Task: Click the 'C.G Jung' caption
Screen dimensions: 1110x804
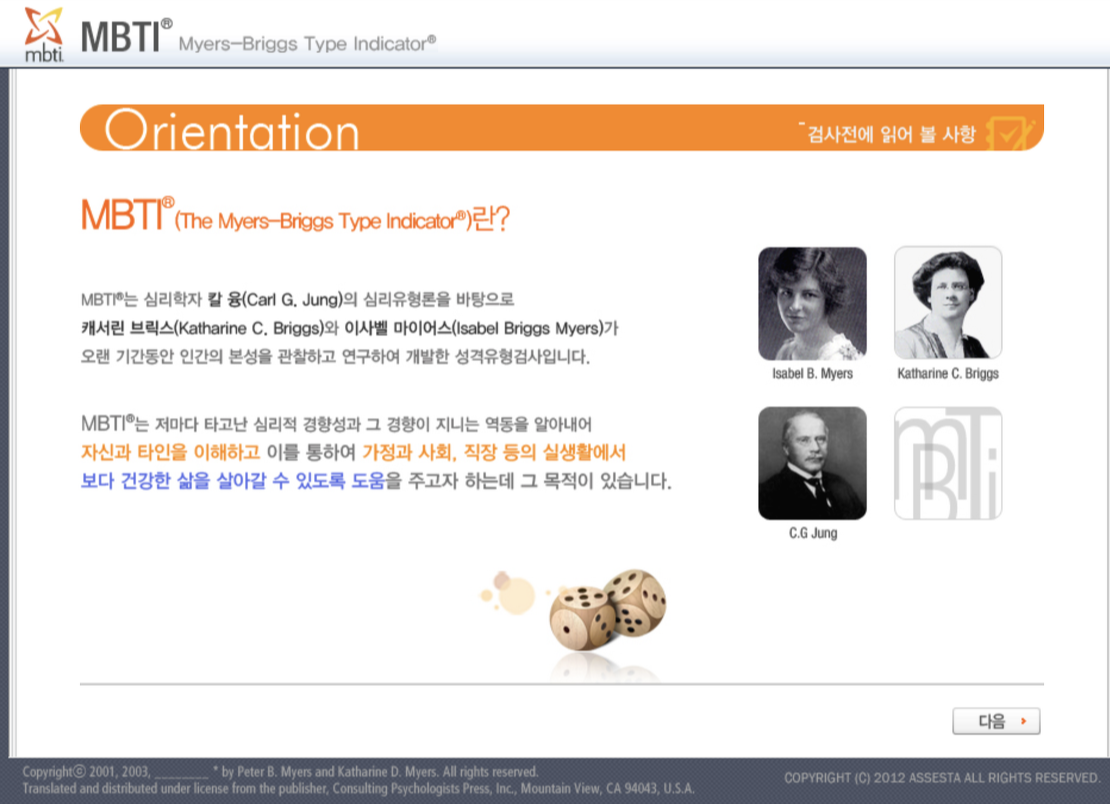Action: pyautogui.click(x=813, y=533)
